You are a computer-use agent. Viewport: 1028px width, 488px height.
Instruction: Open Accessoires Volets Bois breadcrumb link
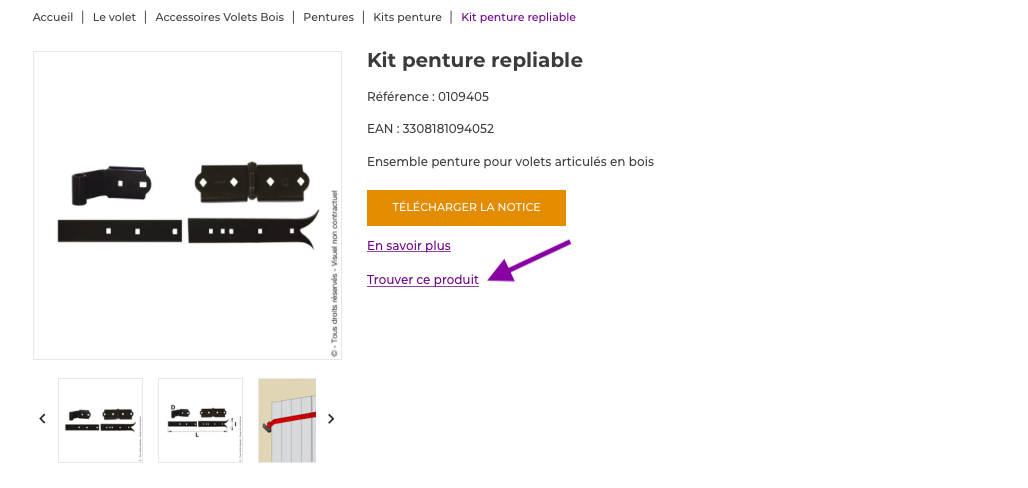219,17
